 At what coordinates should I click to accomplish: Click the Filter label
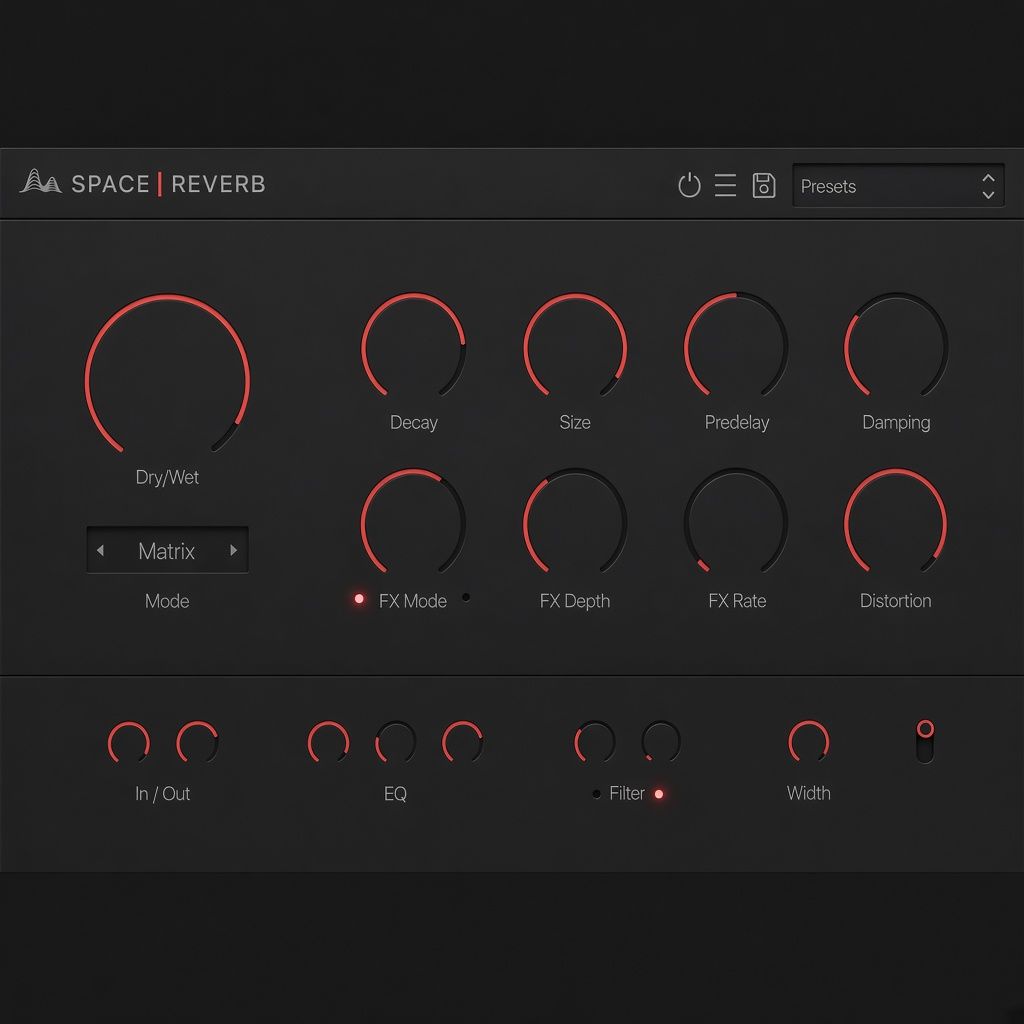(x=627, y=793)
